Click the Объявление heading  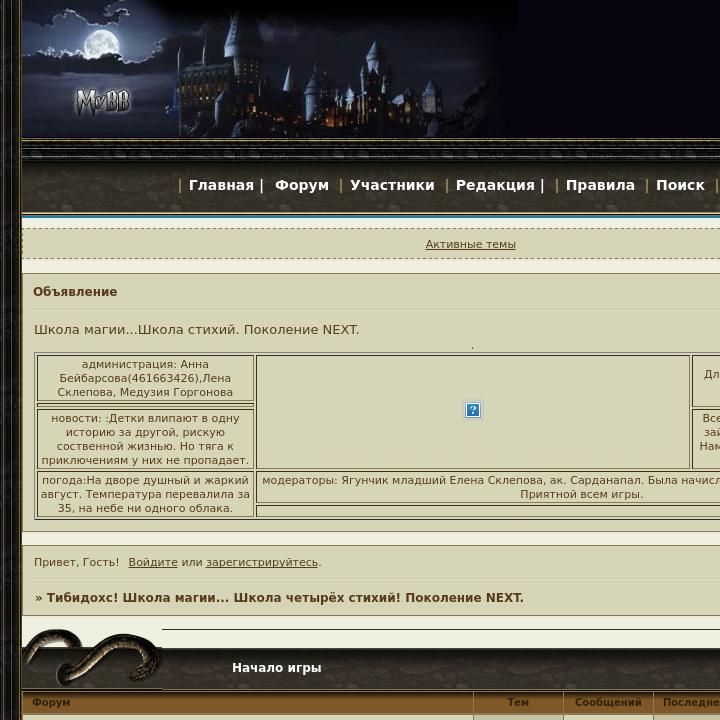(75, 292)
